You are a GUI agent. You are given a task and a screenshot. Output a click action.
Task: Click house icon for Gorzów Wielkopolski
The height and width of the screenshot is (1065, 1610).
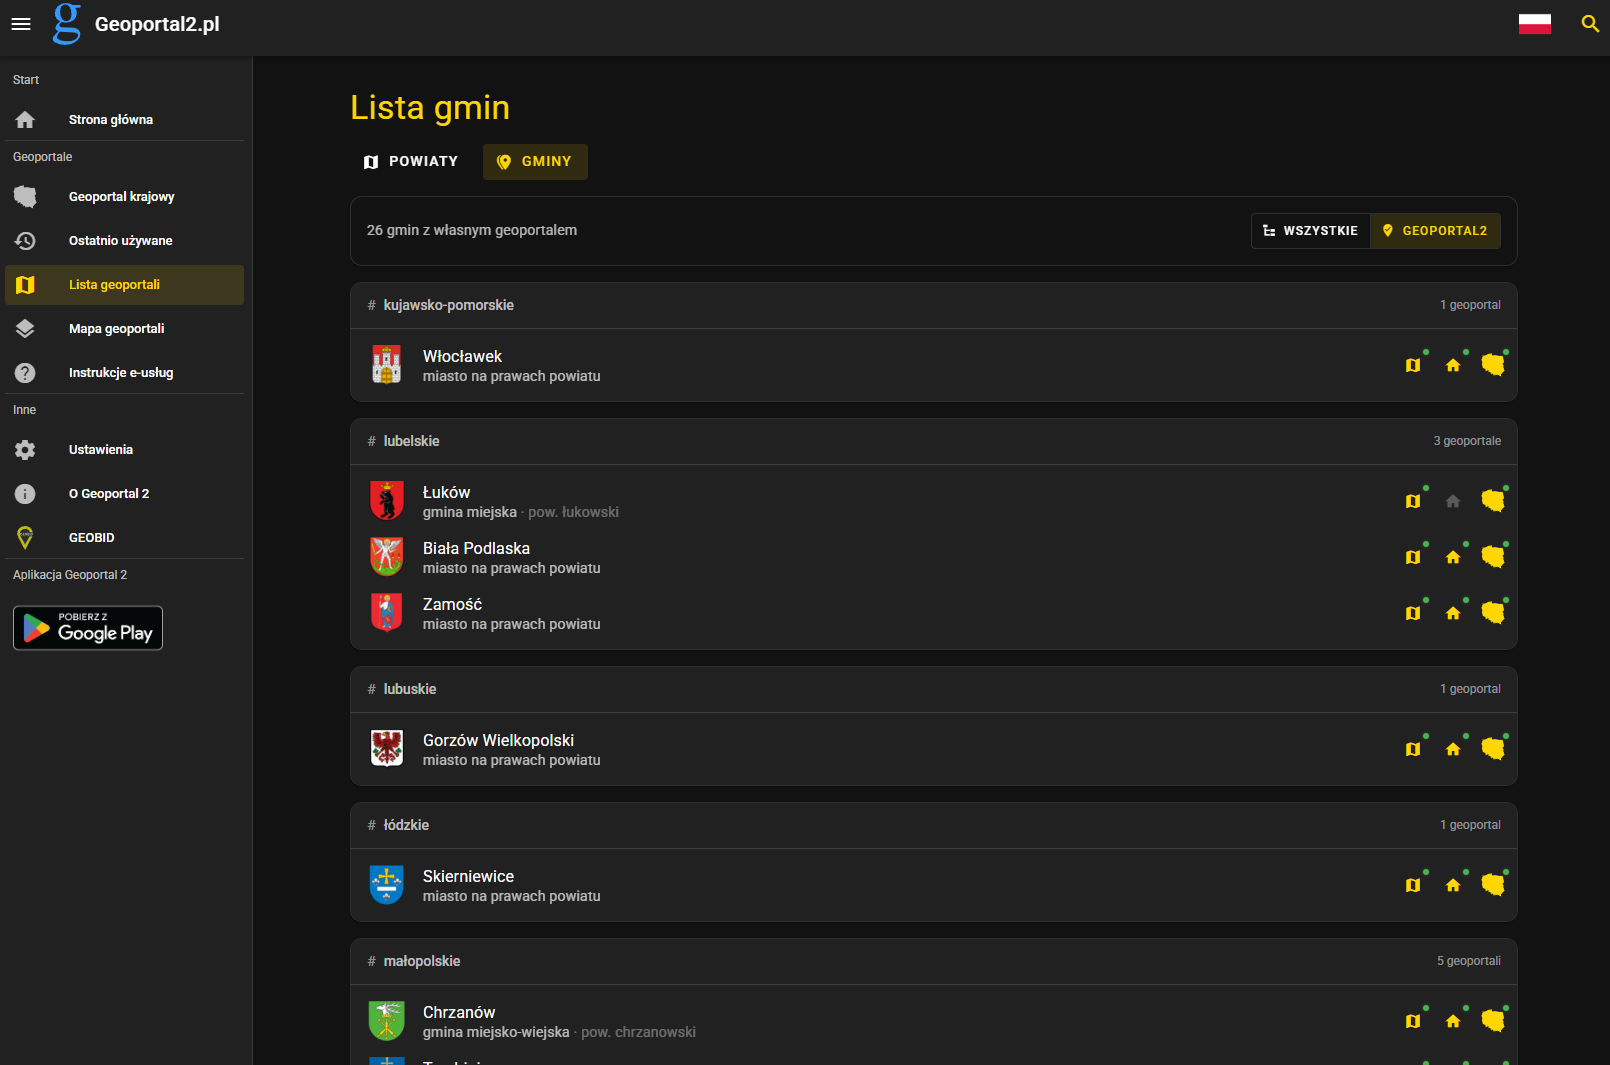tap(1453, 749)
